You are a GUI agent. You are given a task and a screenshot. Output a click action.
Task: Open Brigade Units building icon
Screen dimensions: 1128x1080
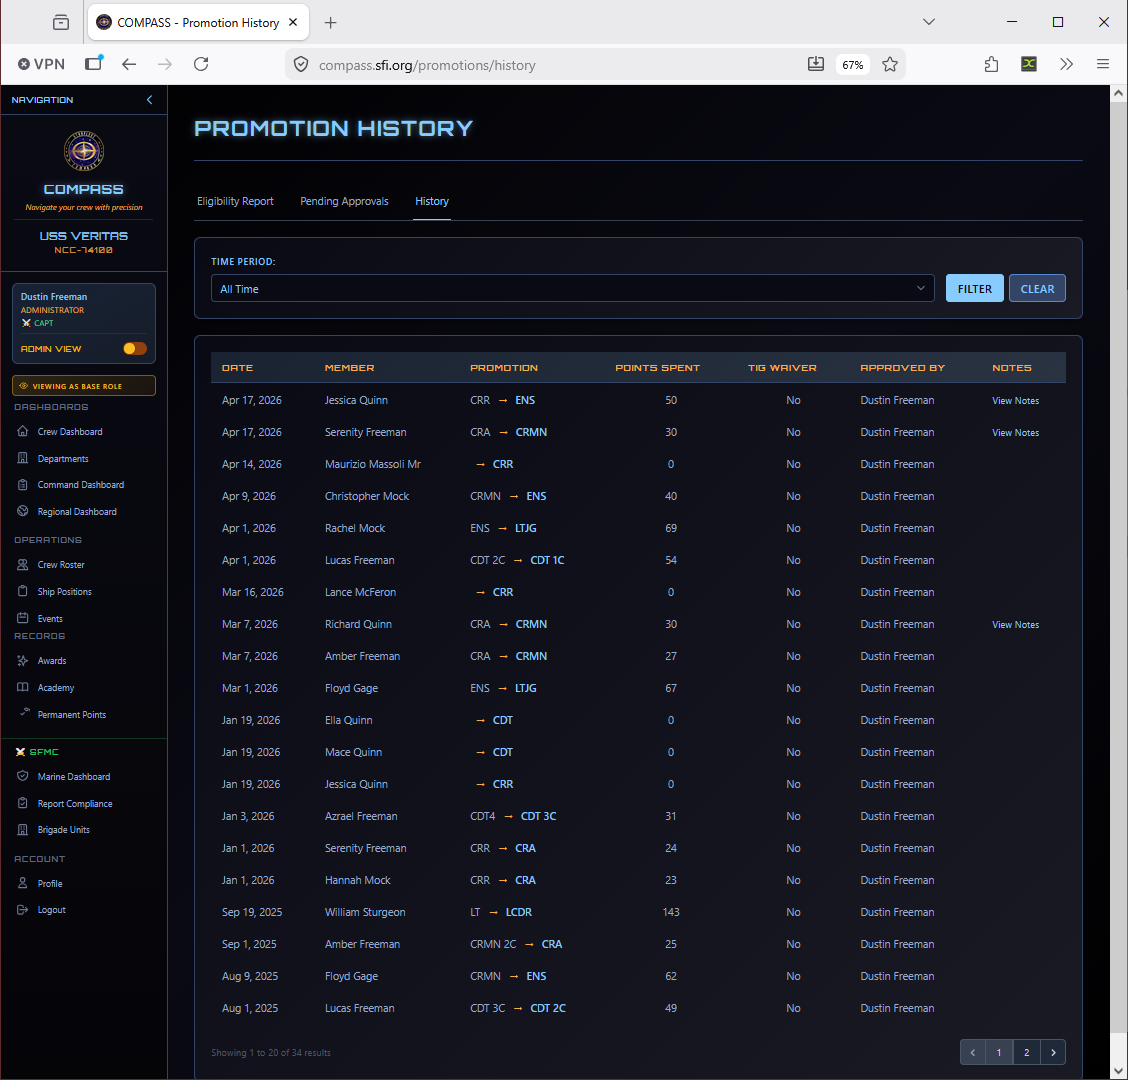click(22, 830)
